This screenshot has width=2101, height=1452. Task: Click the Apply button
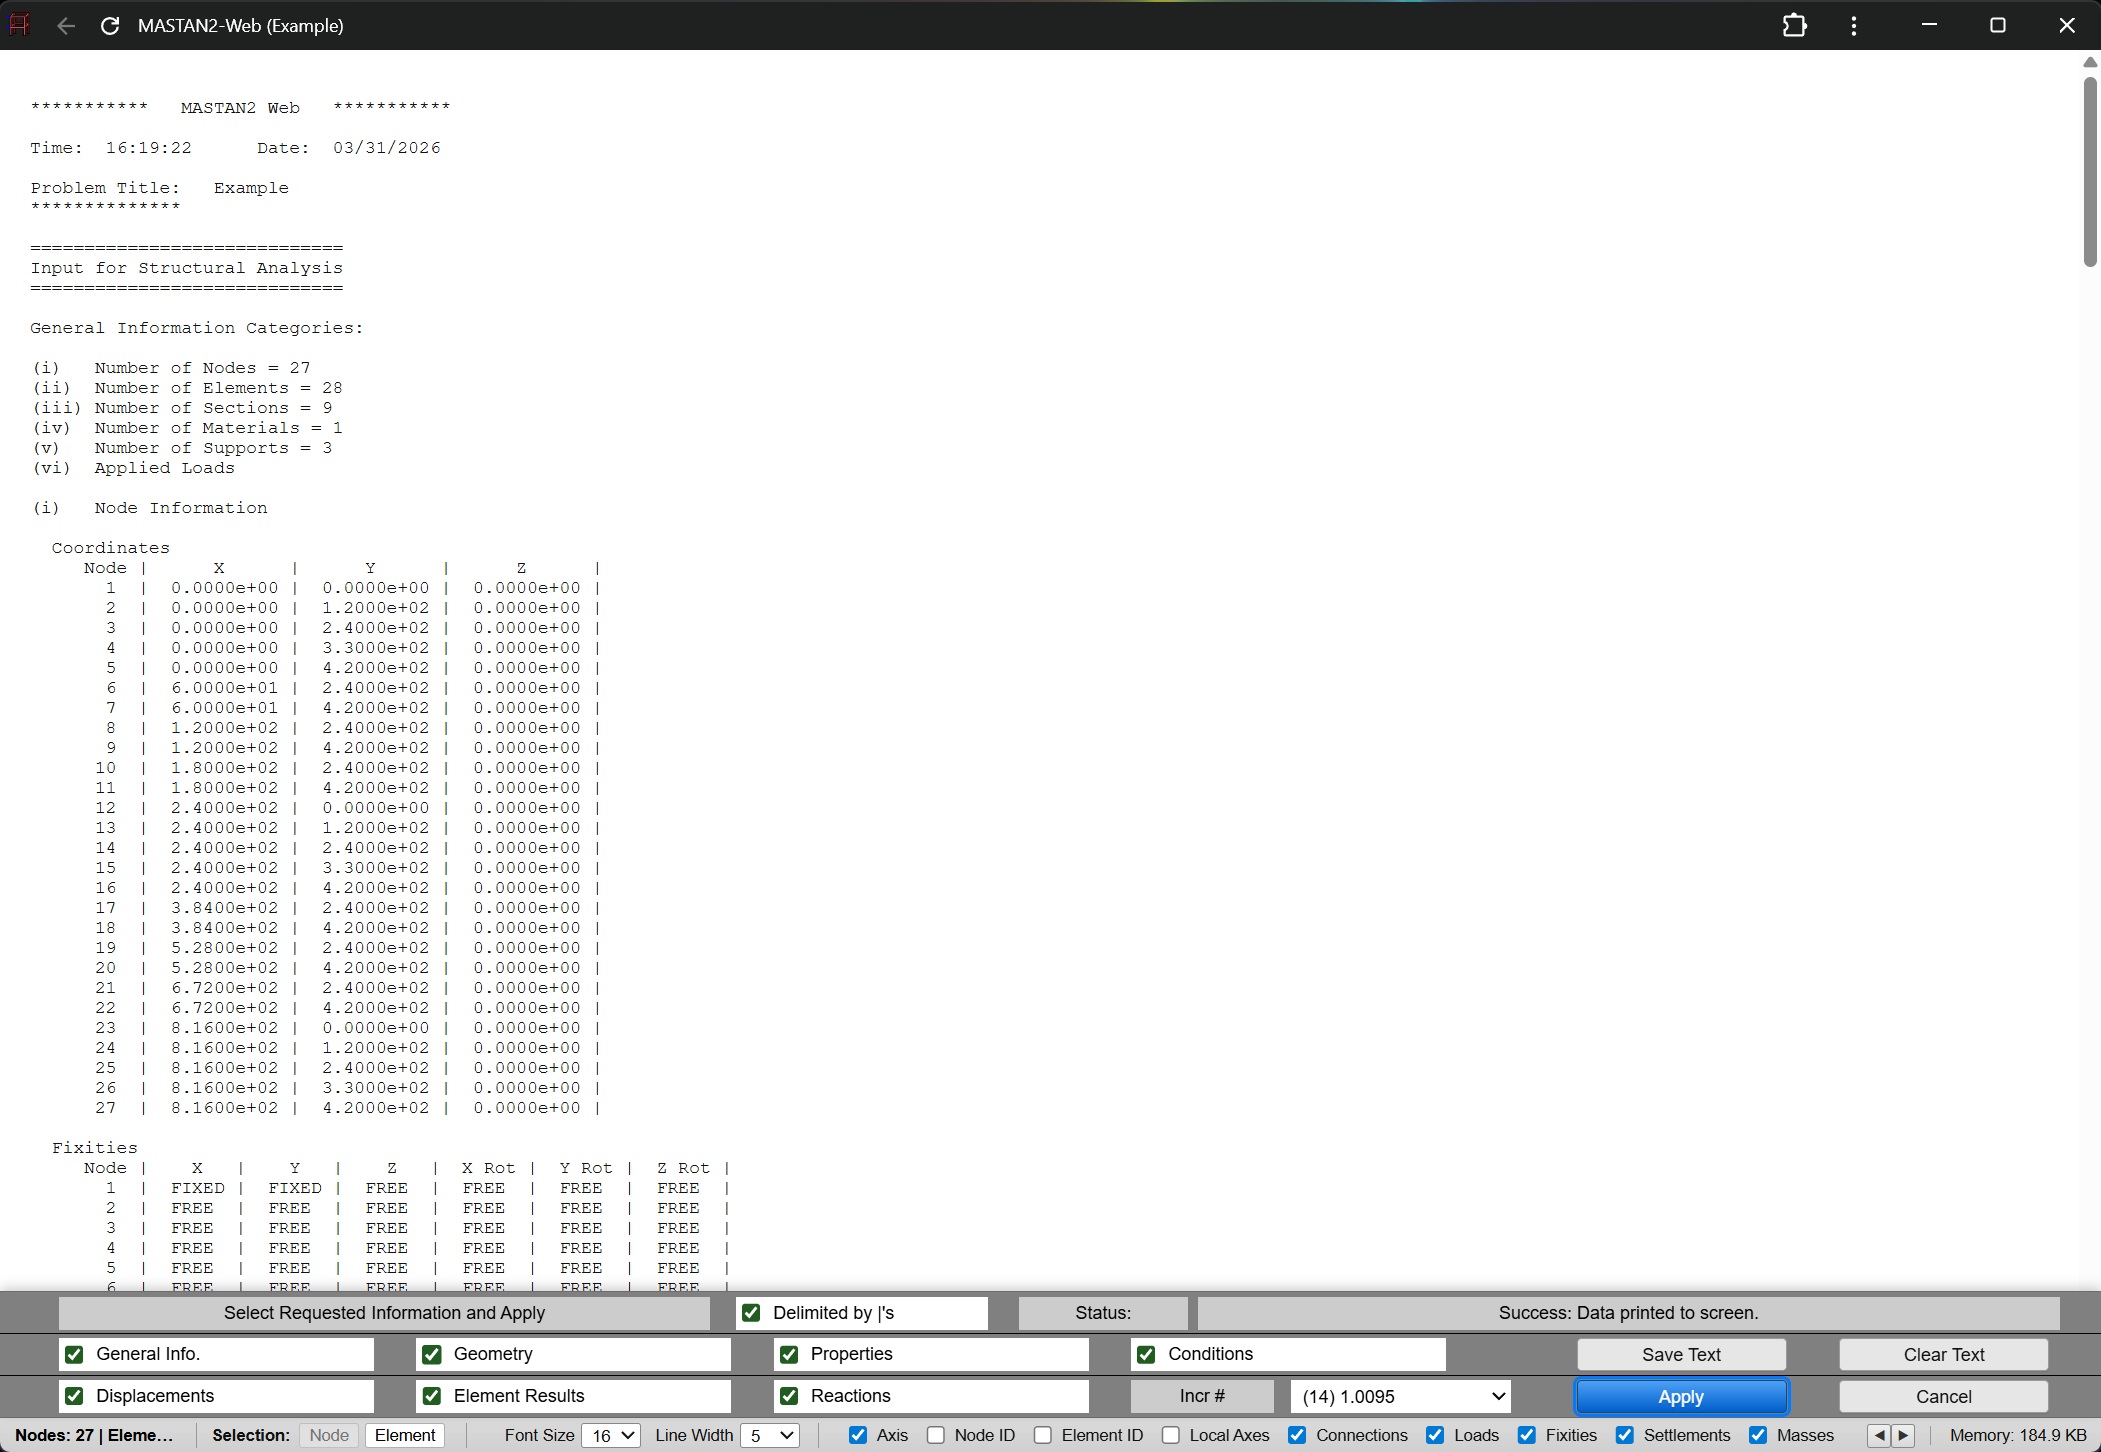1680,1396
